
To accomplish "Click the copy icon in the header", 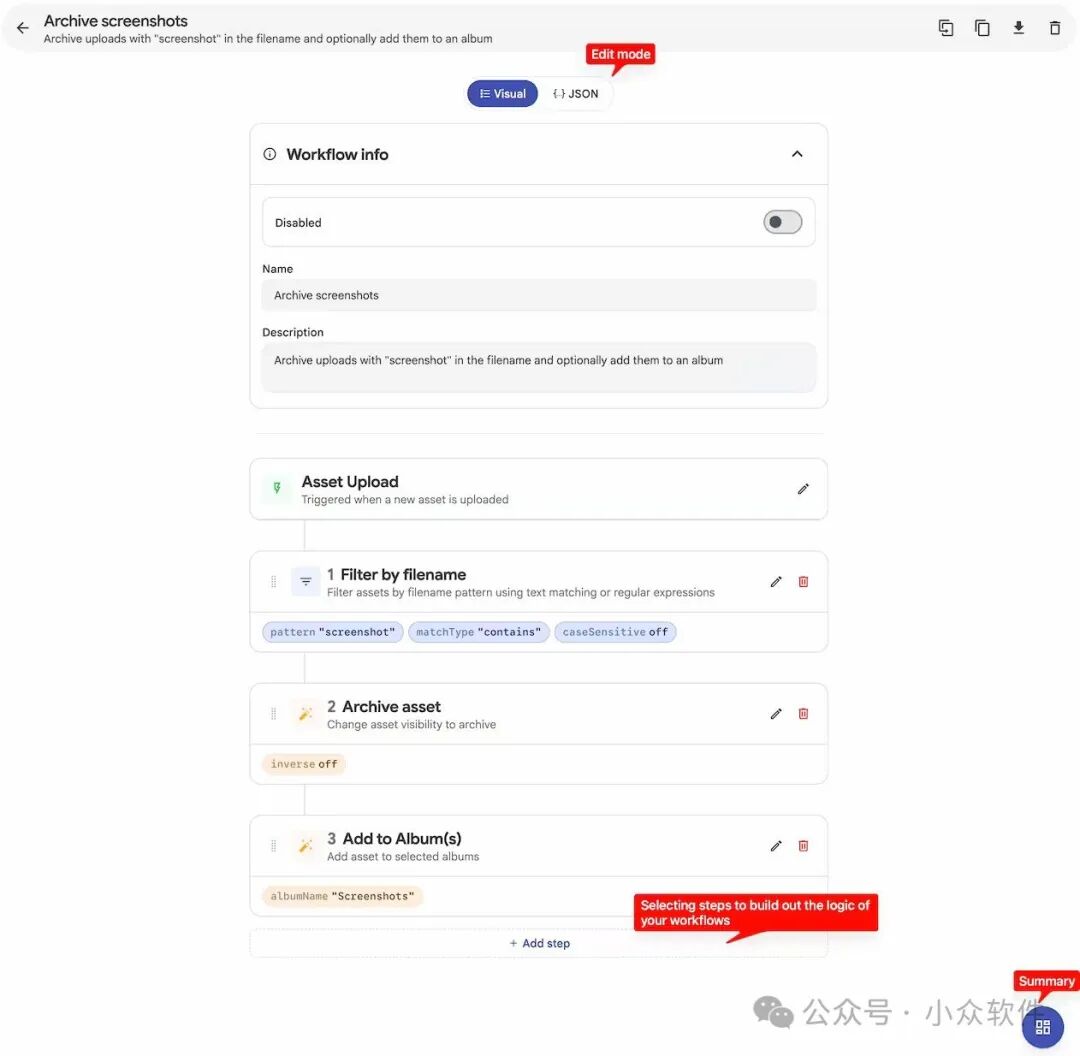I will pyautogui.click(x=982, y=28).
